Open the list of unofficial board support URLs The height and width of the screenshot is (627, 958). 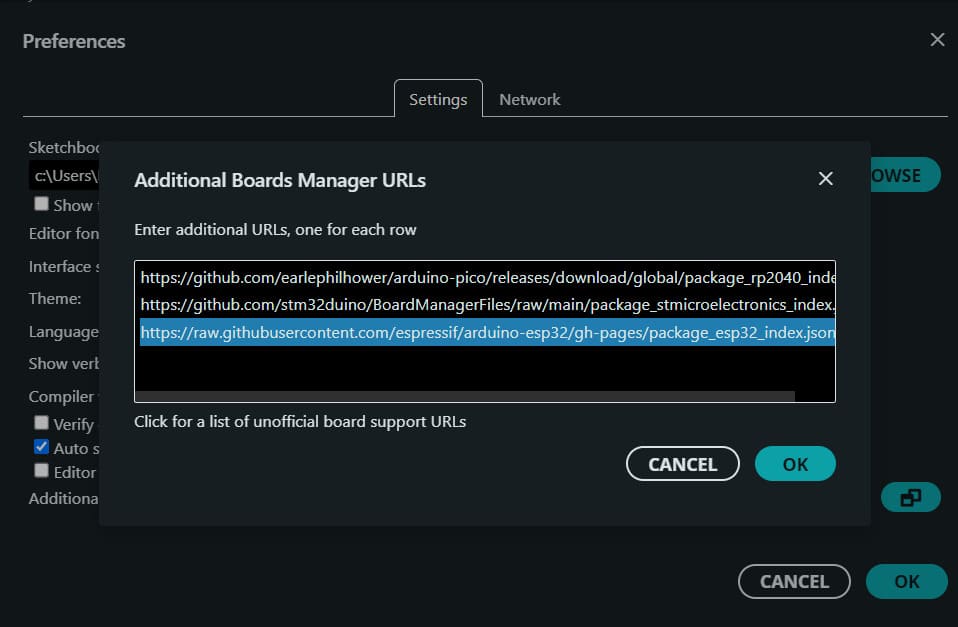(x=299, y=421)
